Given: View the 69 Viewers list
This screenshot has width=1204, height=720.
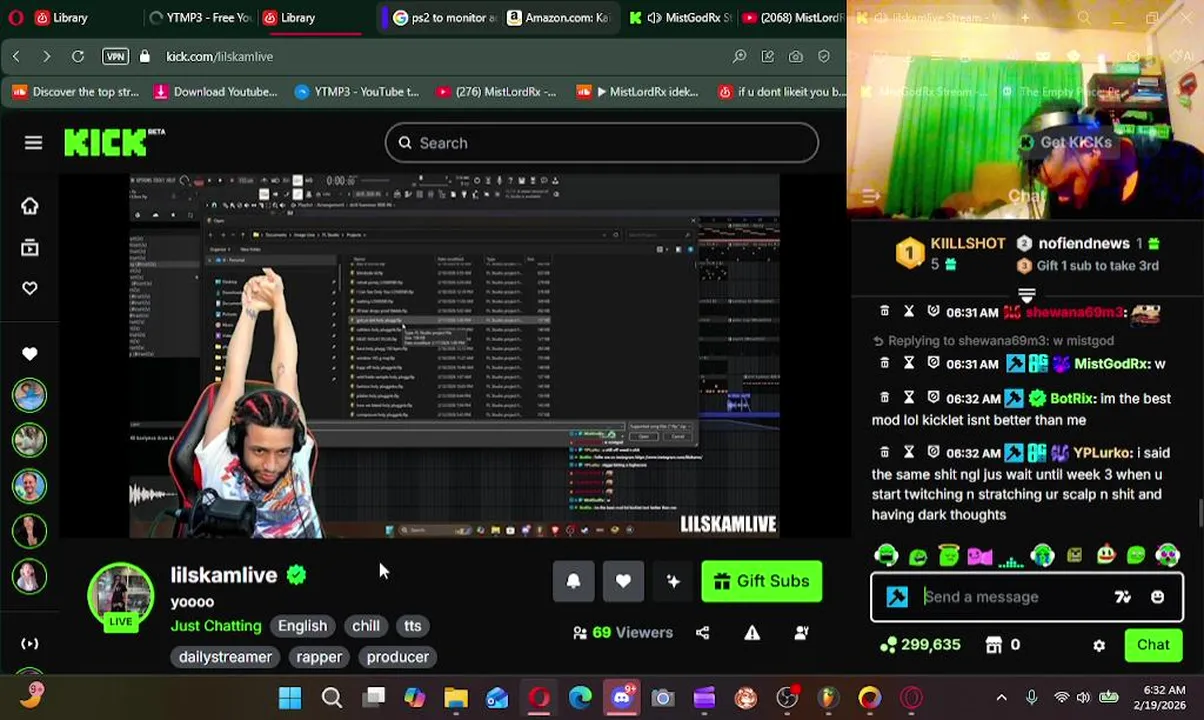Looking at the screenshot, I should pyautogui.click(x=623, y=632).
